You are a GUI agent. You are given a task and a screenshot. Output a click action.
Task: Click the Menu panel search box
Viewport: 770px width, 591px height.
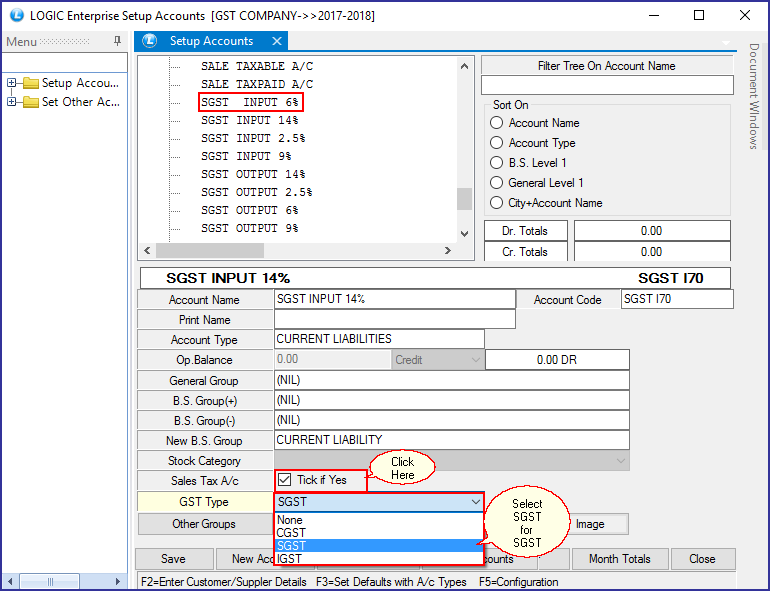pyautogui.click(x=64, y=63)
